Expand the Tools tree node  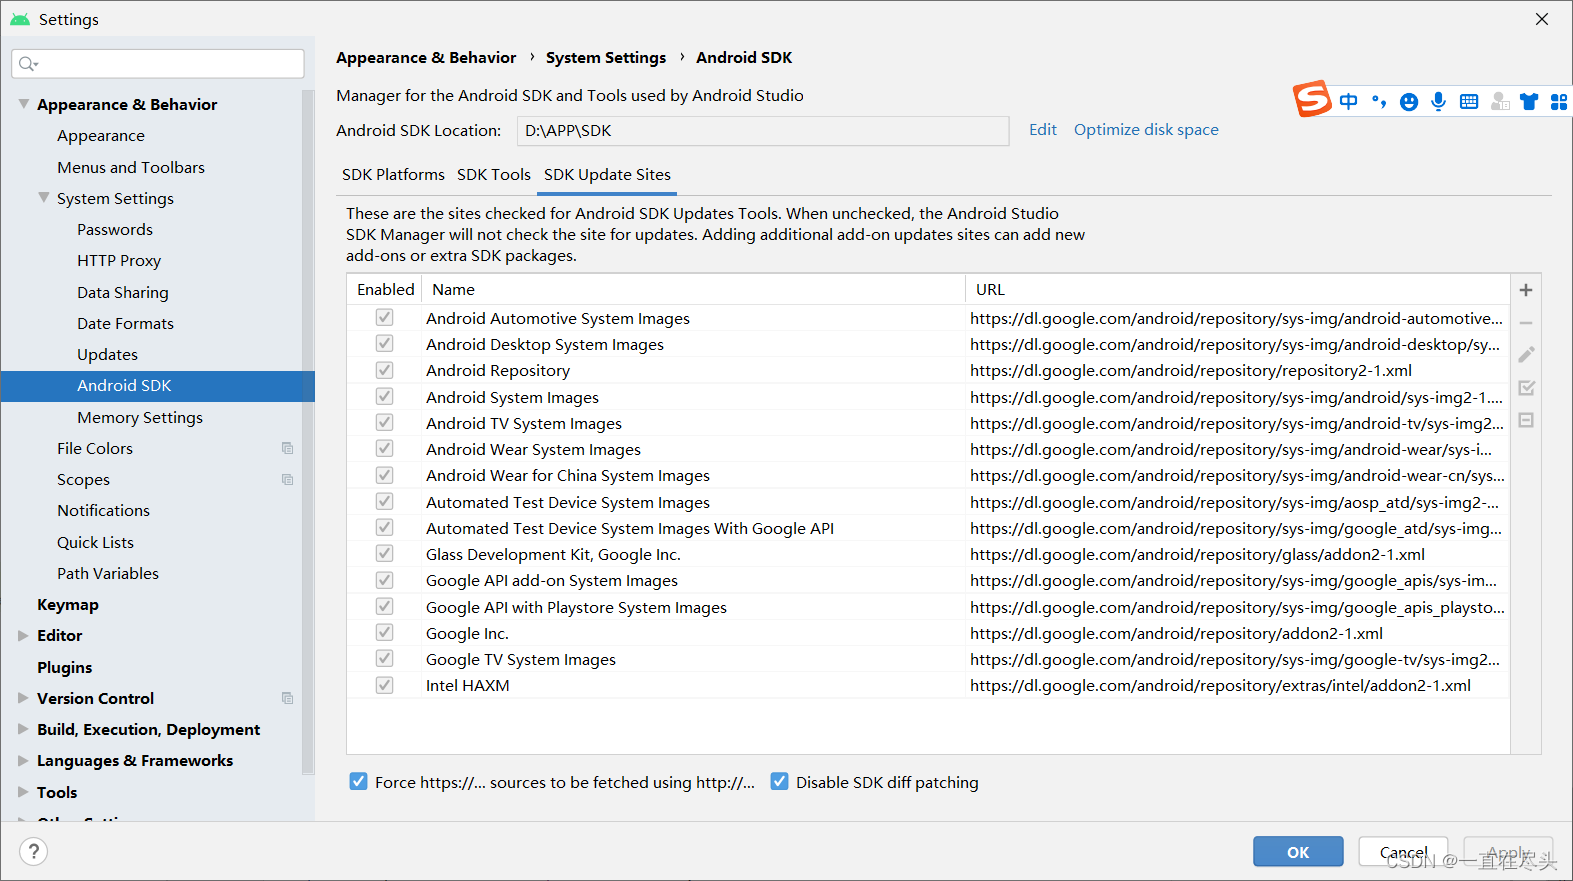coord(23,792)
